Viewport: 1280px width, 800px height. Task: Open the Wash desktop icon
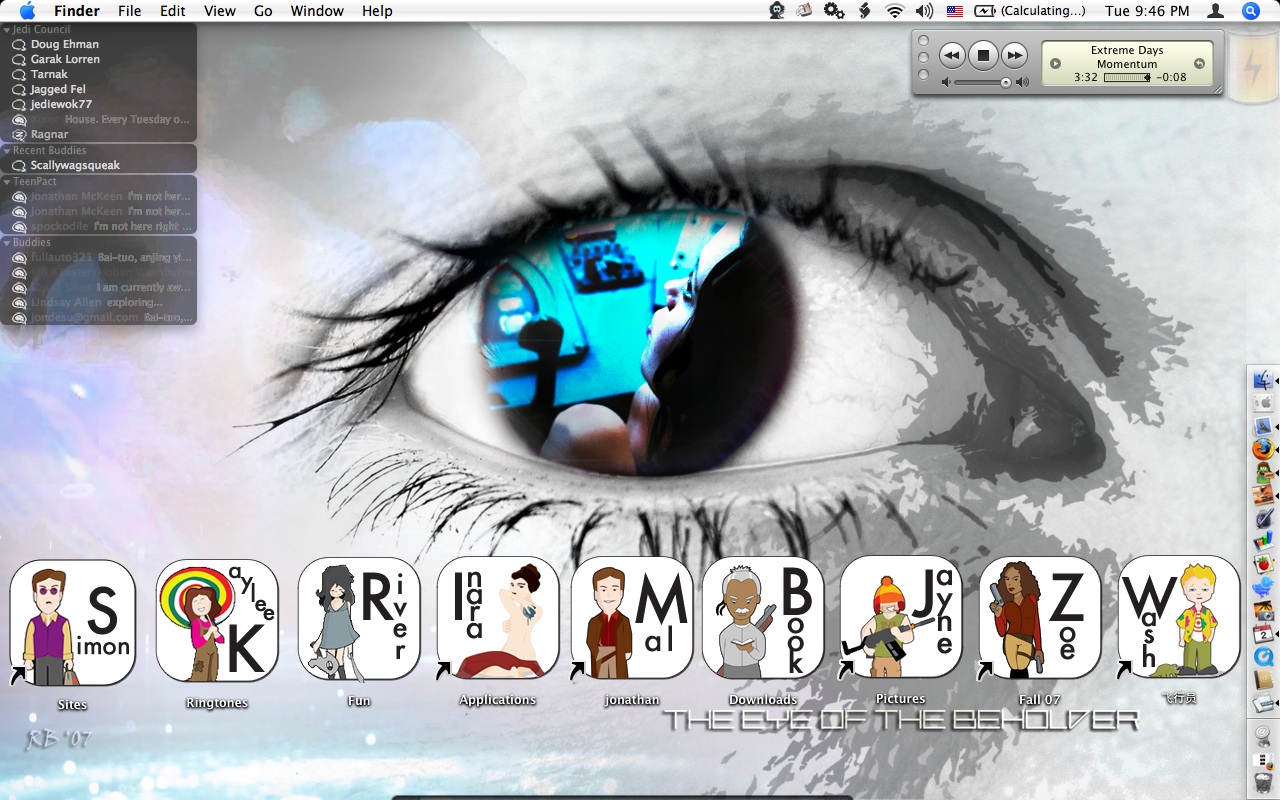click(x=1179, y=617)
